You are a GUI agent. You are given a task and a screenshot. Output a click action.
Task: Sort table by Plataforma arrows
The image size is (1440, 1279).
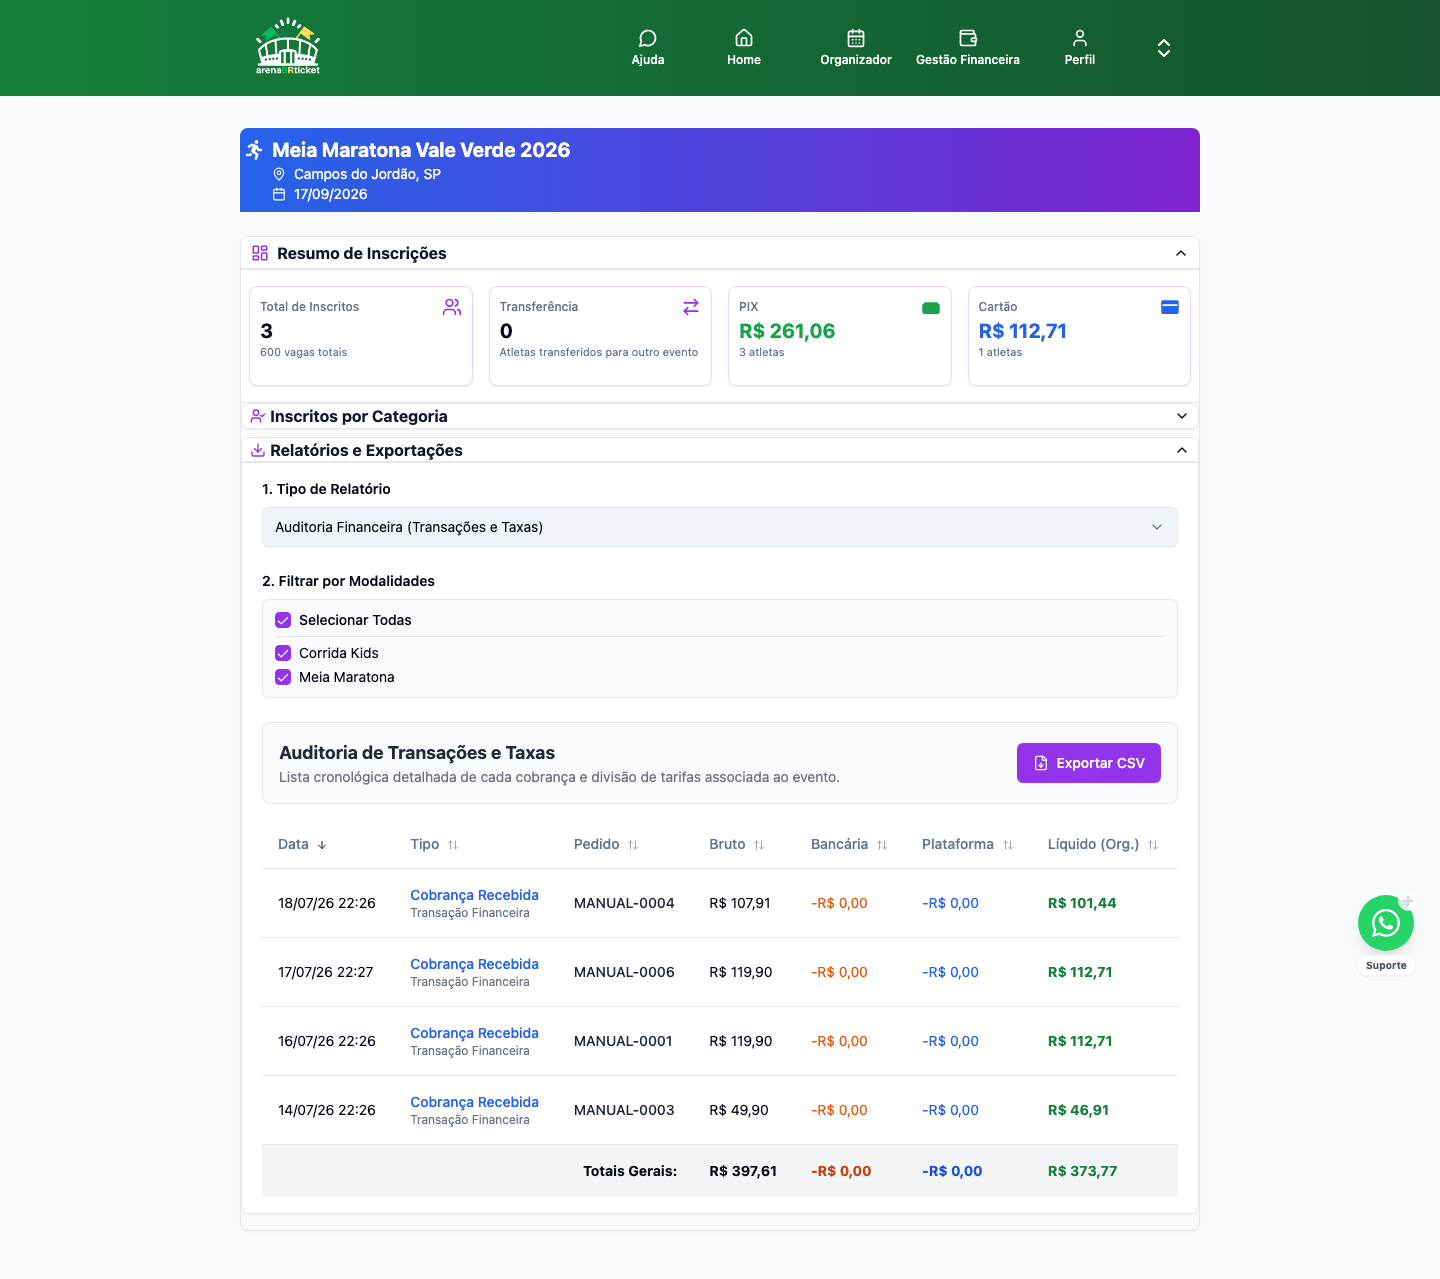(x=1008, y=845)
